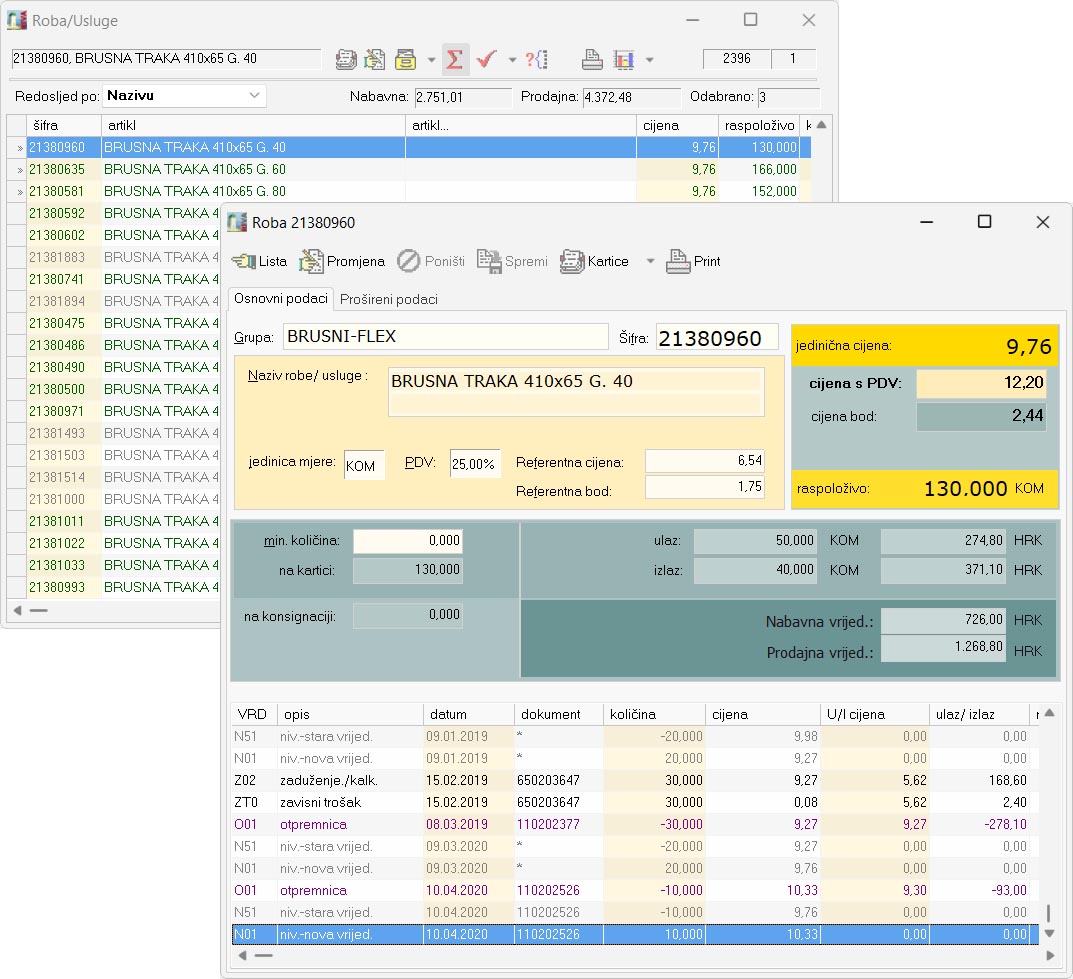Select row BRUSNA TRAKA 410x65 G. 60

[x=194, y=169]
